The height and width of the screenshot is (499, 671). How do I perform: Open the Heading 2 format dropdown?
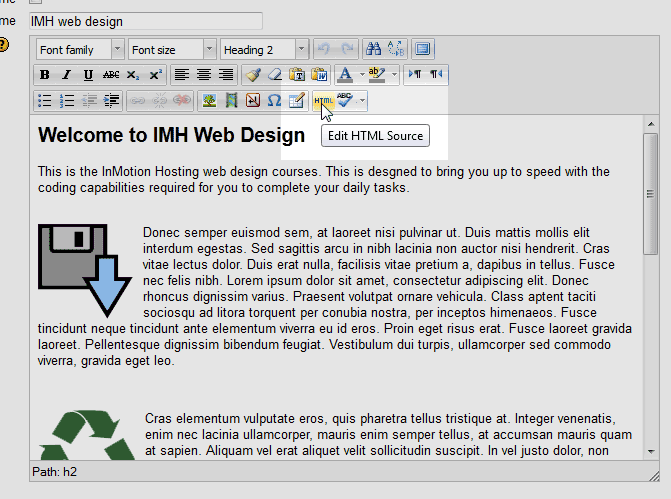click(264, 49)
